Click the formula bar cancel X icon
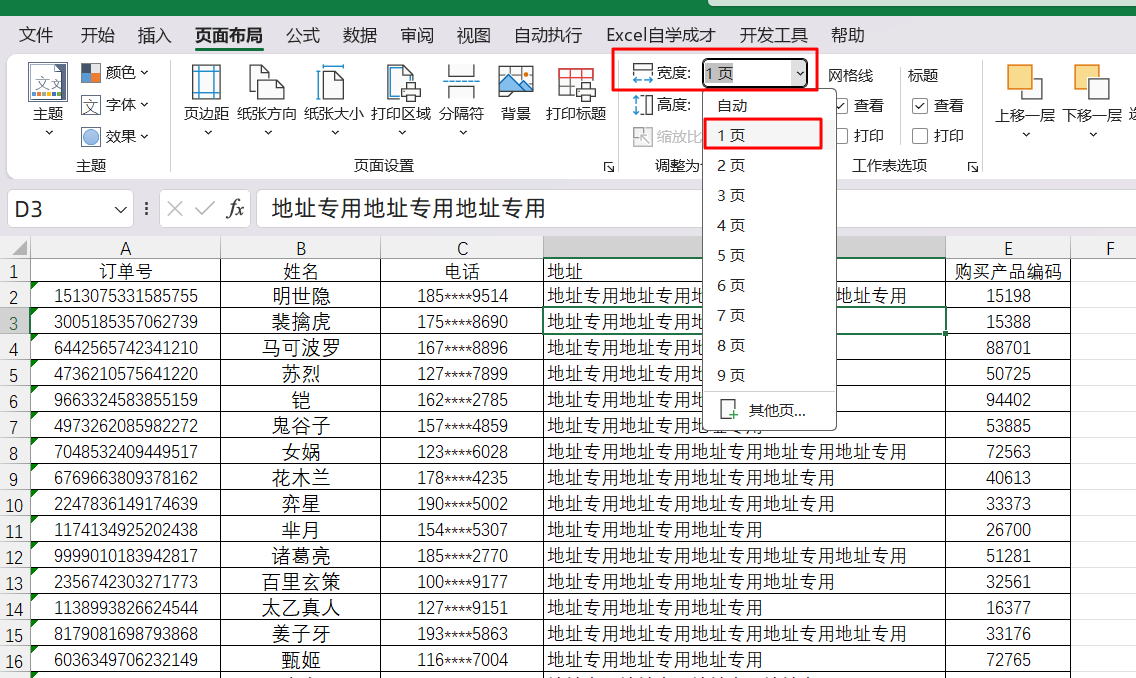The width and height of the screenshot is (1136, 678). (x=175, y=209)
